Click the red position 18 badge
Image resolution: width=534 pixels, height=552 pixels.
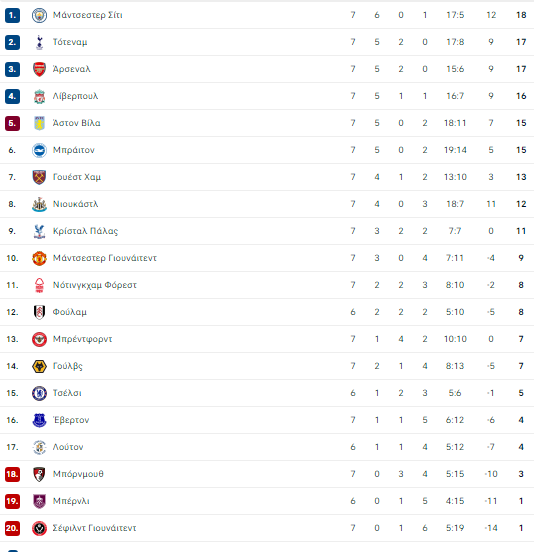[x=12, y=474]
